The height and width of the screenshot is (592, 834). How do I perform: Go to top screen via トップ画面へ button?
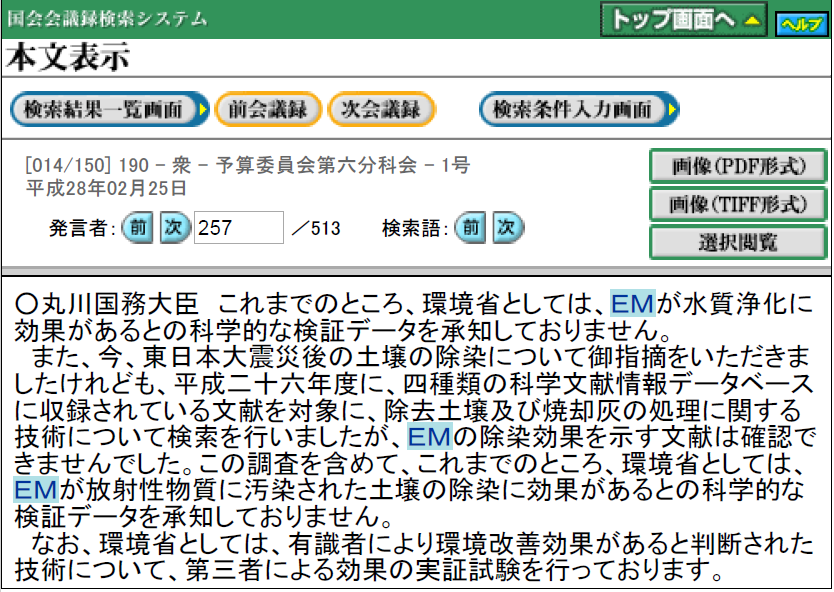pyautogui.click(x=683, y=20)
